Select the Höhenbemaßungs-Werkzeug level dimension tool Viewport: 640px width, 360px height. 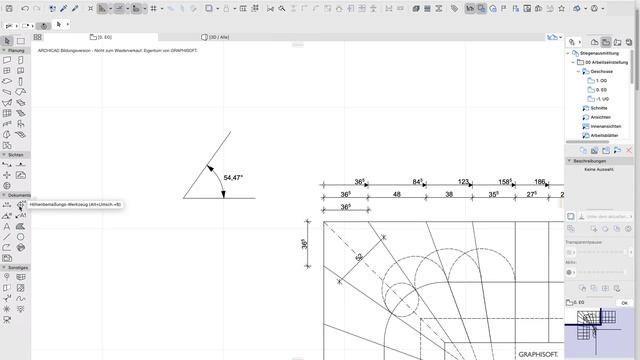[20, 205]
